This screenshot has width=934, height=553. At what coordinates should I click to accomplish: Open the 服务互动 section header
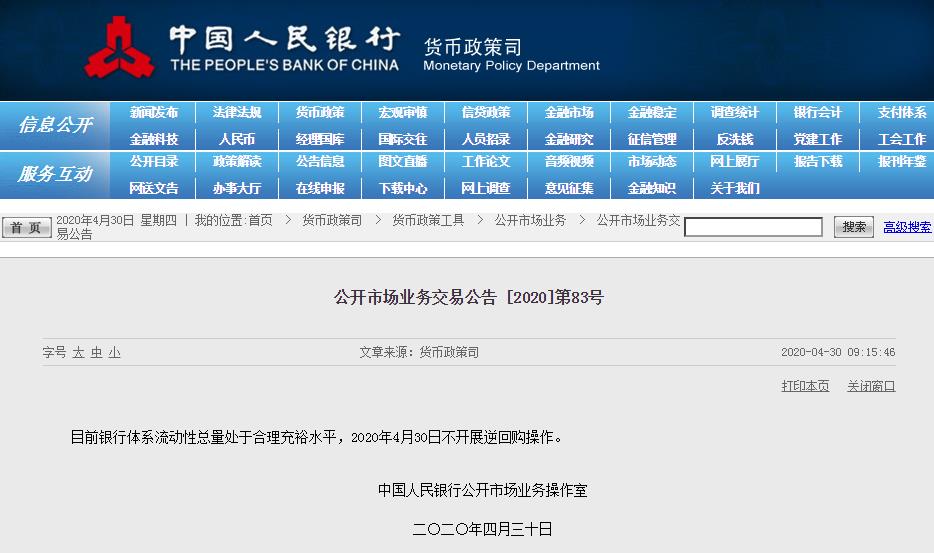pos(55,174)
